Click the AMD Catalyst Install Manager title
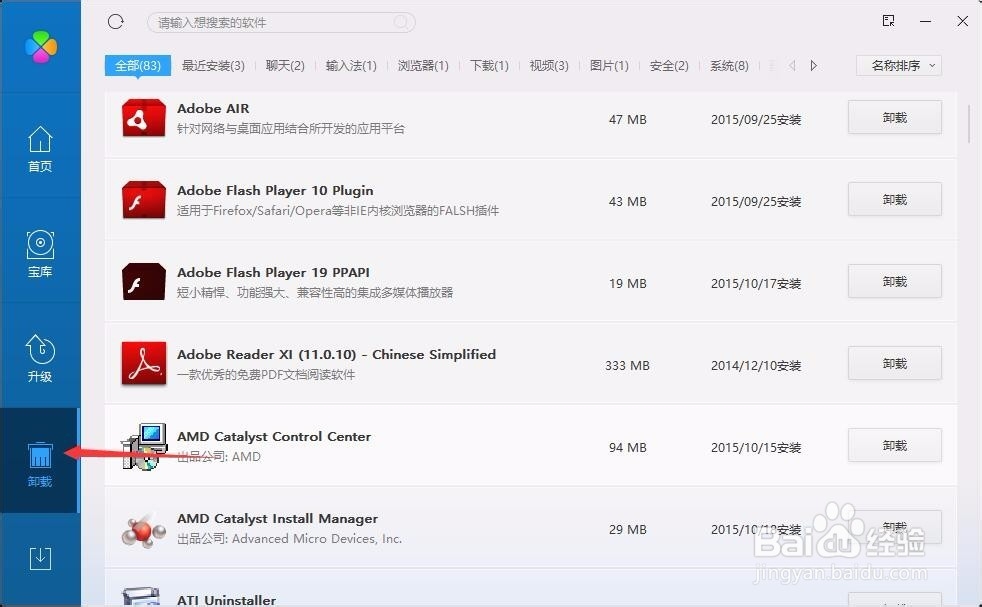982x607 pixels. coord(277,519)
